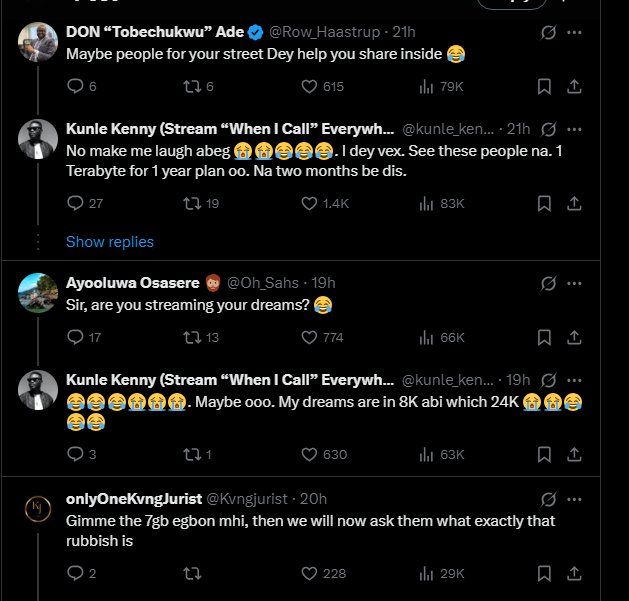View DON Tobechukwu Ade's avatar

click(x=38, y=41)
